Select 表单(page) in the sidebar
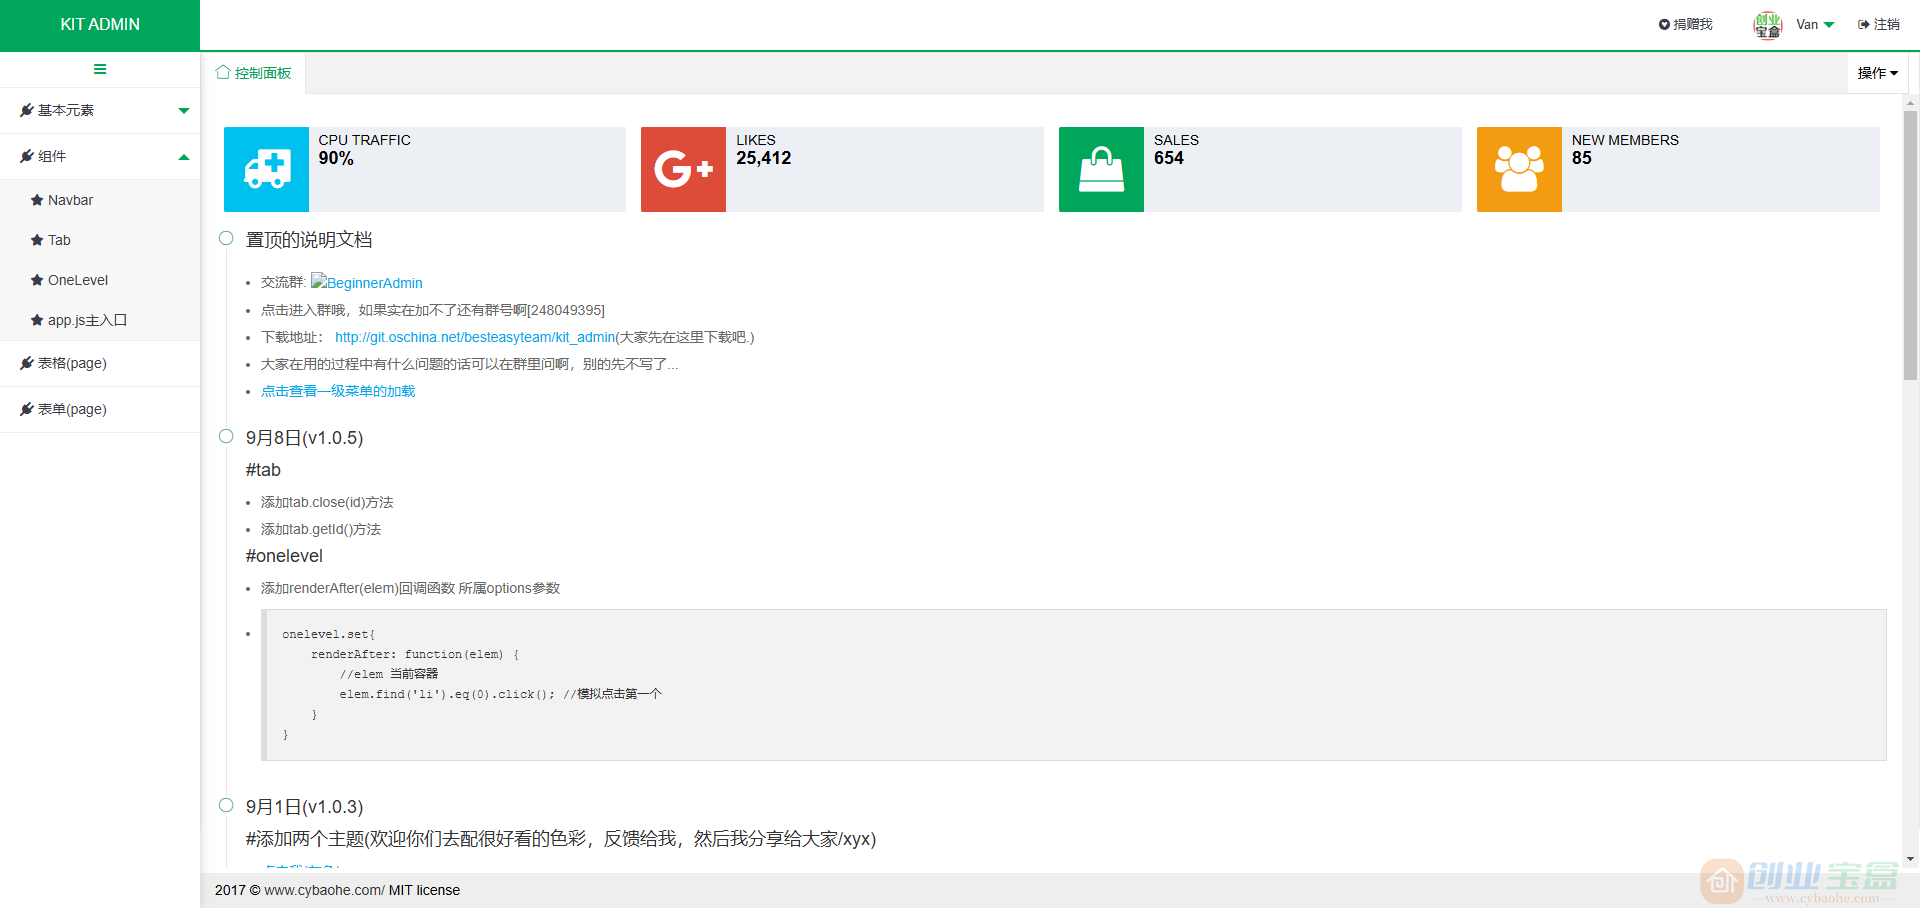The width and height of the screenshot is (1920, 908). 72,409
